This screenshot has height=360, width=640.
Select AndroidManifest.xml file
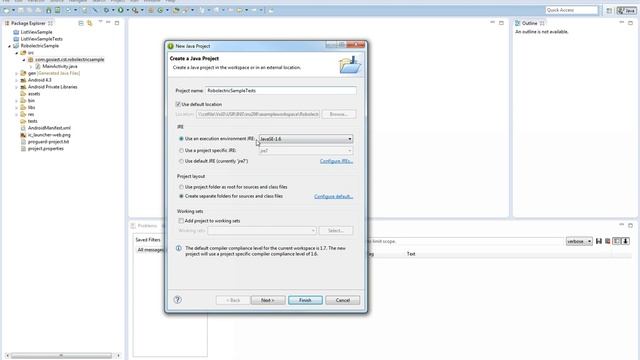[x=49, y=128]
